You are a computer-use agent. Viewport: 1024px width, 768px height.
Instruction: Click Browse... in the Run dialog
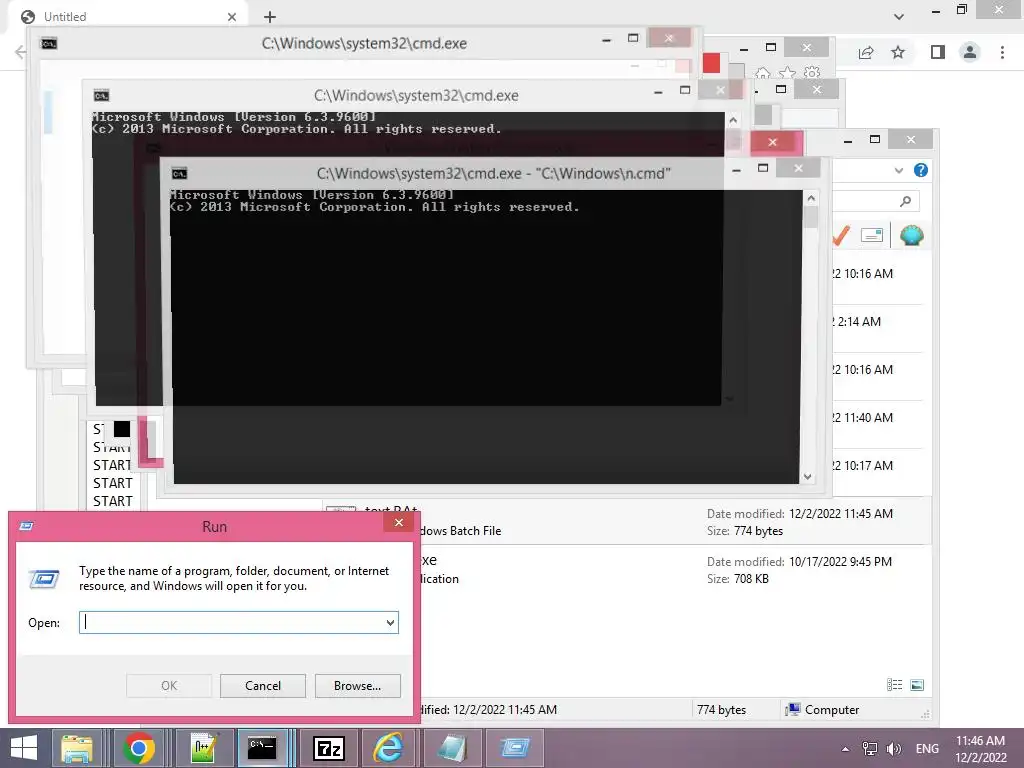pyautogui.click(x=357, y=686)
